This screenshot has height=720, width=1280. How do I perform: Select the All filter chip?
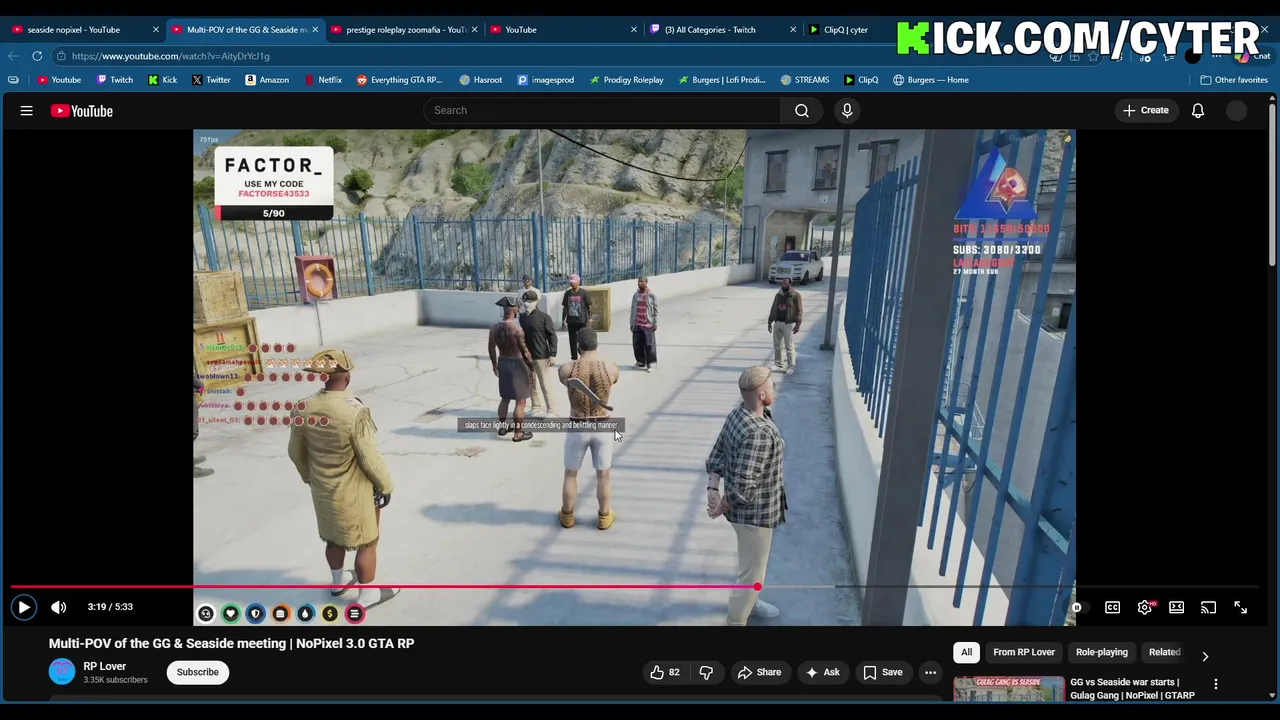(966, 652)
